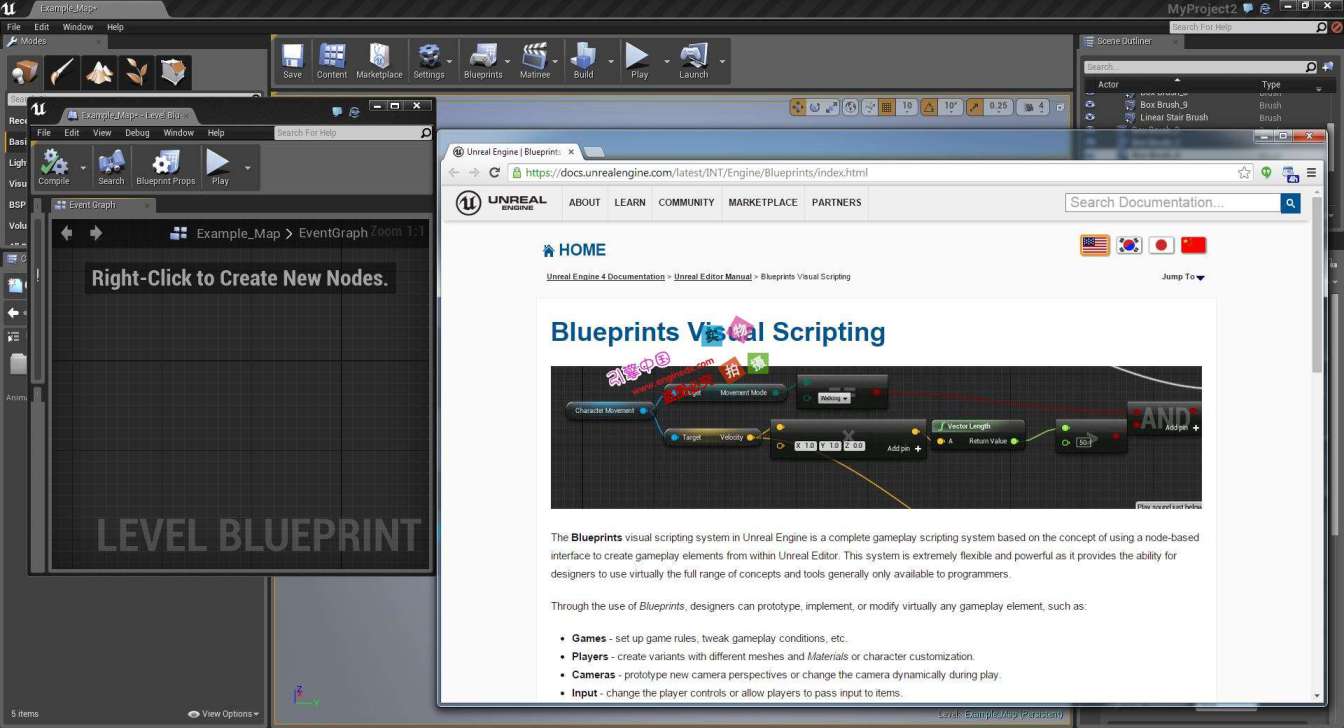Open the Compile options dropdown arrow

tap(83, 168)
